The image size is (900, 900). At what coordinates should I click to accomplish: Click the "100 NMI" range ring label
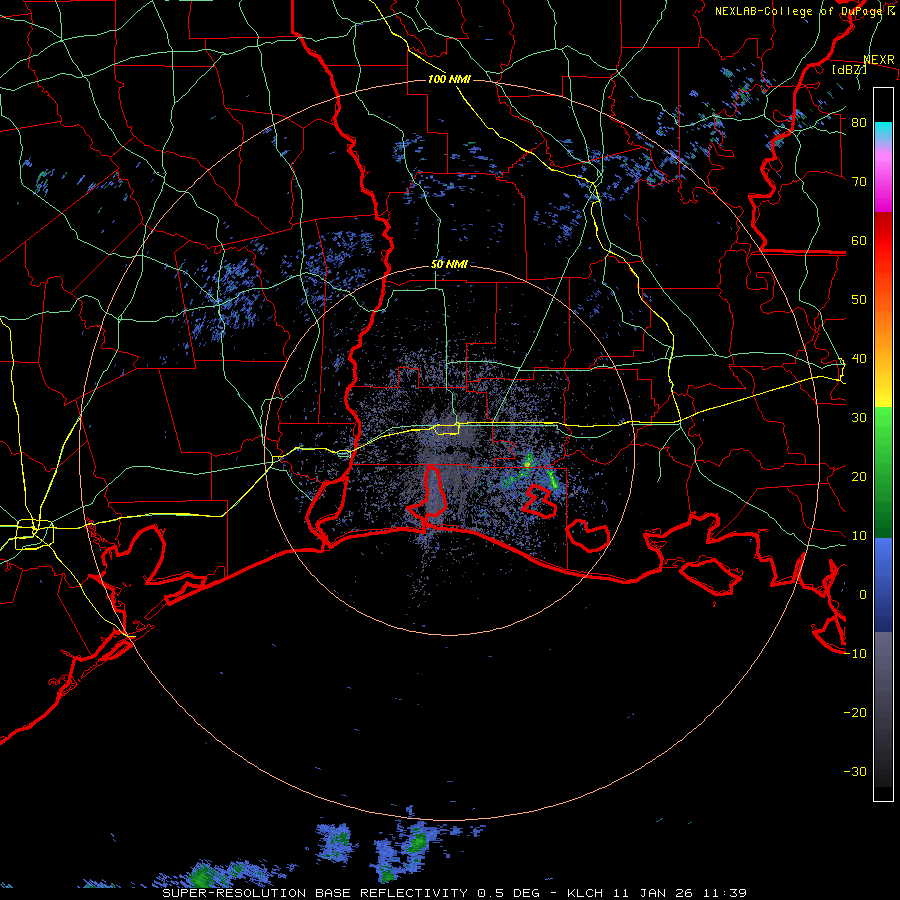[x=449, y=79]
